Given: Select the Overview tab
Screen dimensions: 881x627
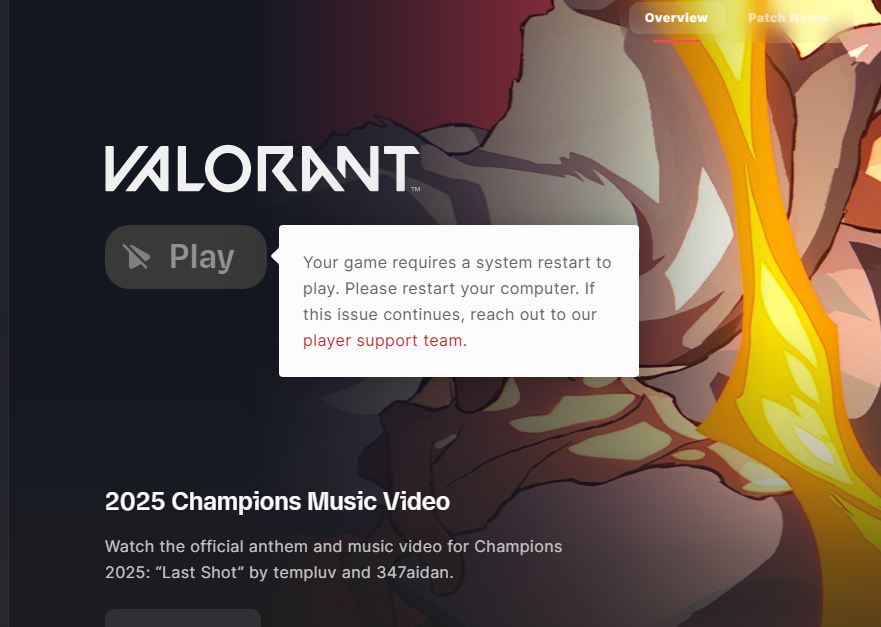Looking at the screenshot, I should pos(676,18).
